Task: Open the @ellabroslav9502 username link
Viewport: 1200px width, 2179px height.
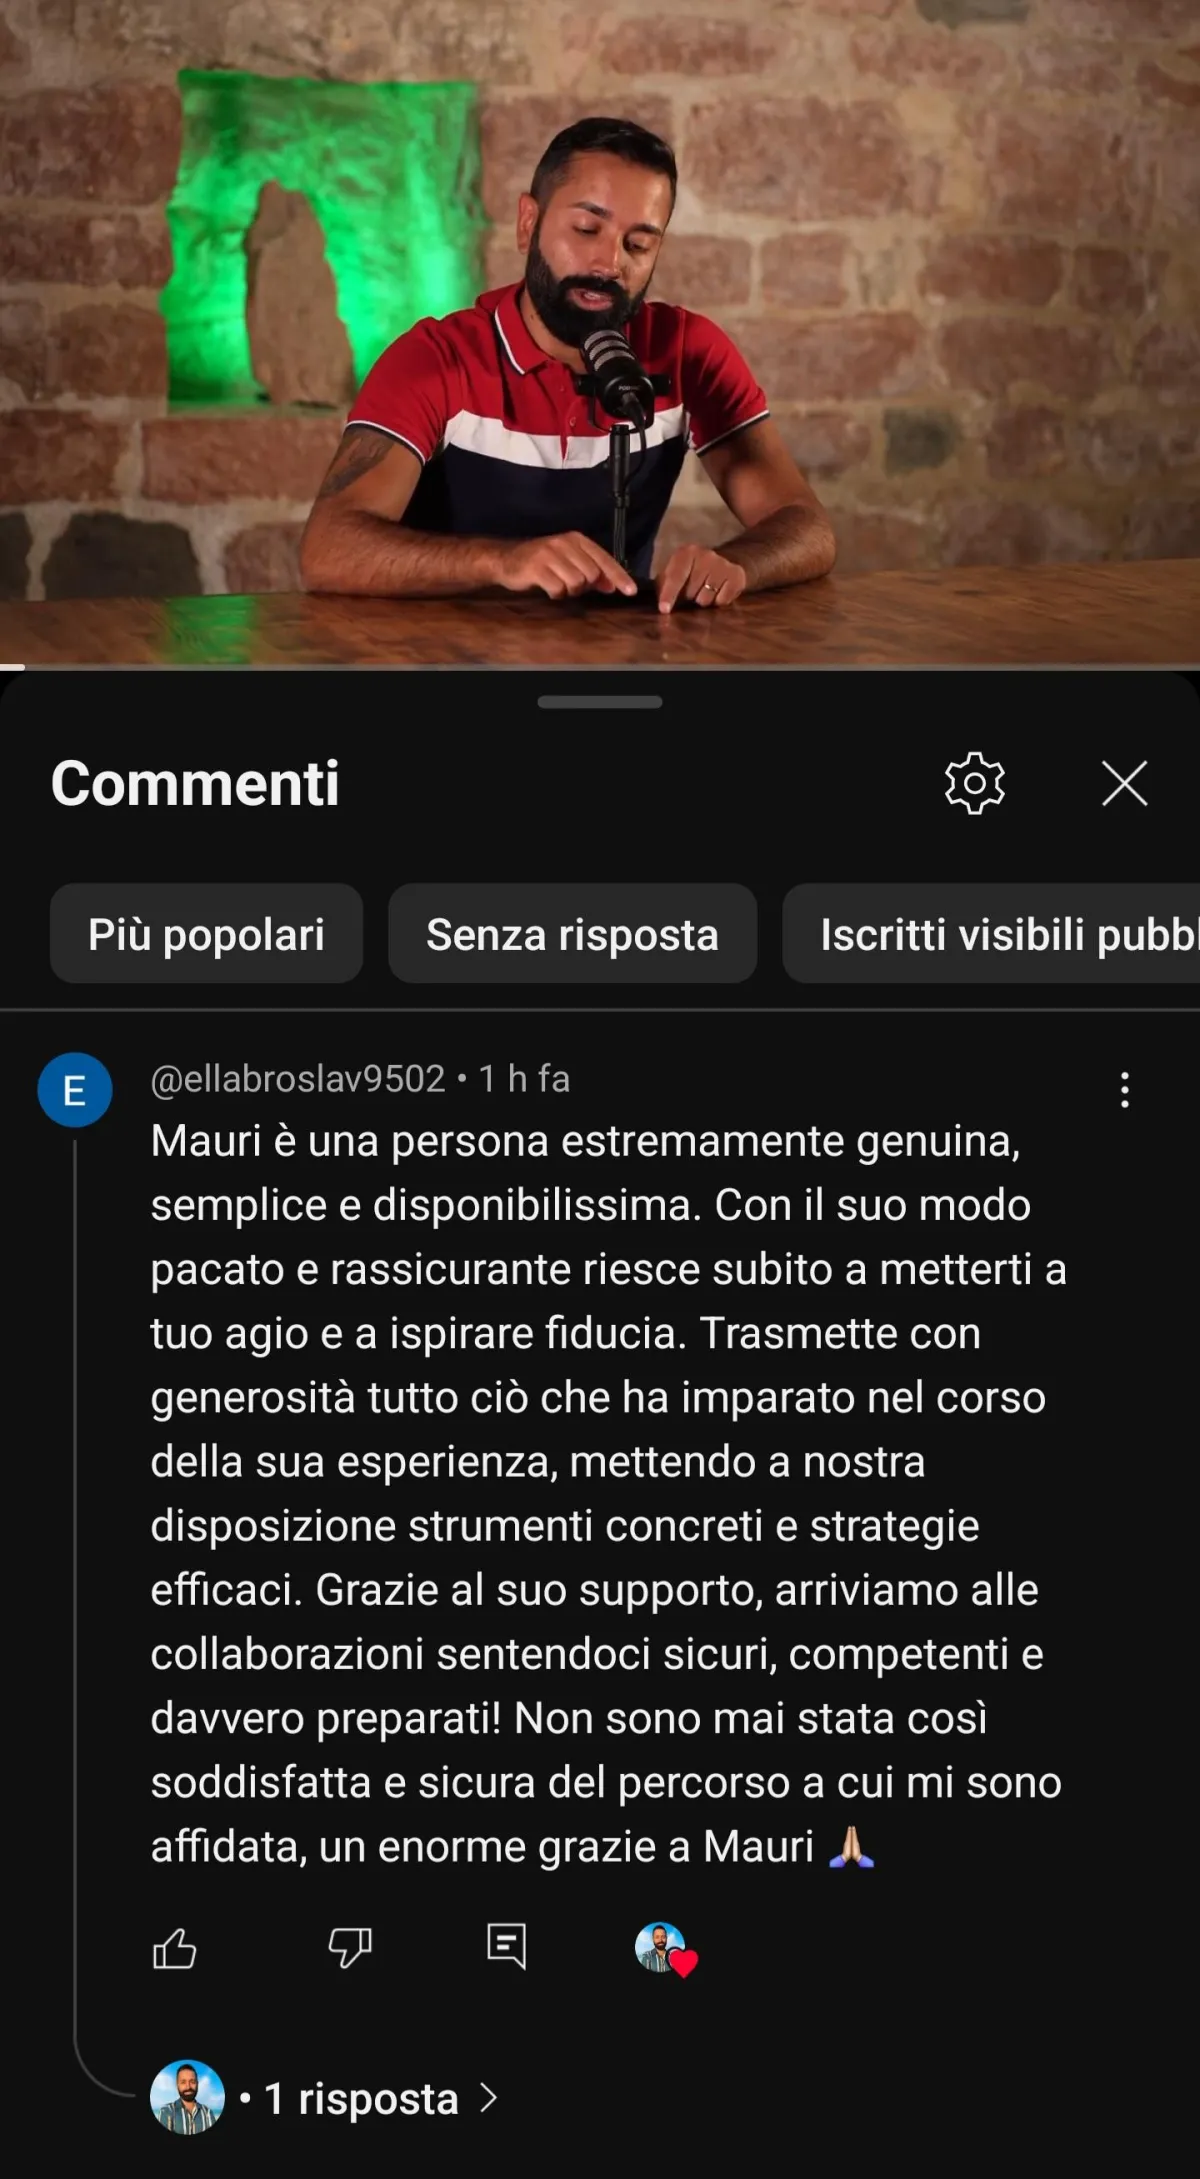Action: (x=298, y=1079)
